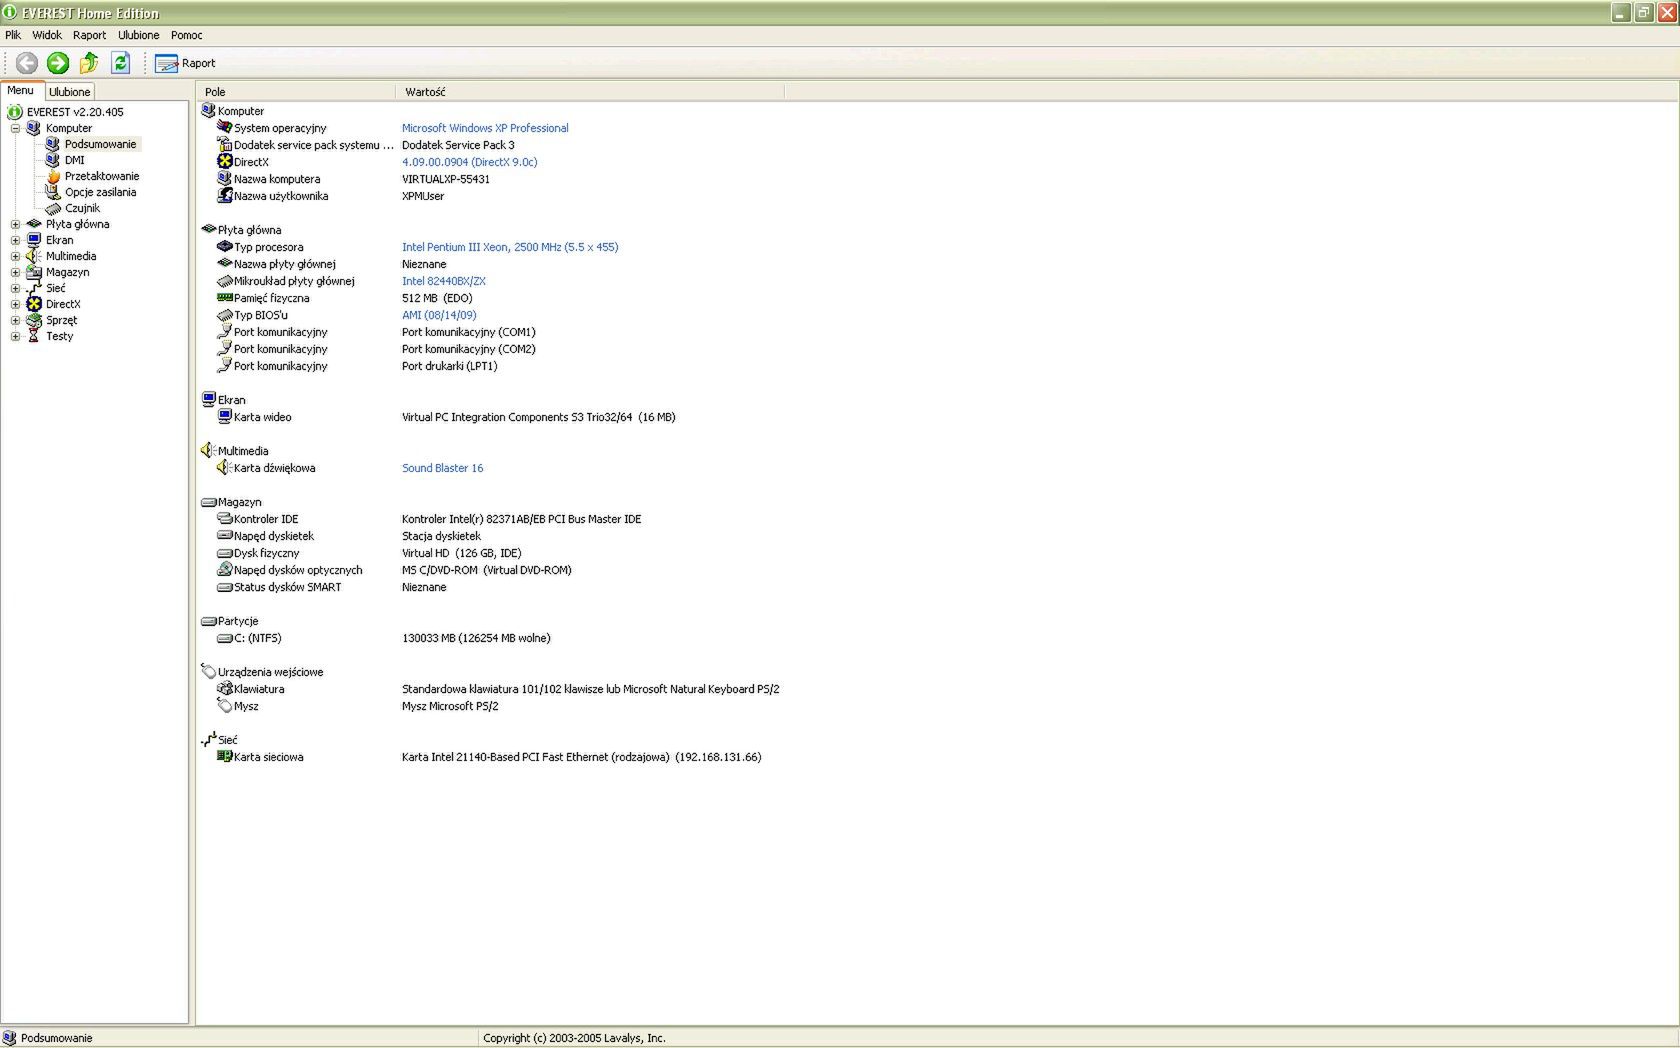Viewport: 1680px width, 1048px height.
Task: Open the Intel 82440BX/ZX chipset link
Action: point(444,281)
